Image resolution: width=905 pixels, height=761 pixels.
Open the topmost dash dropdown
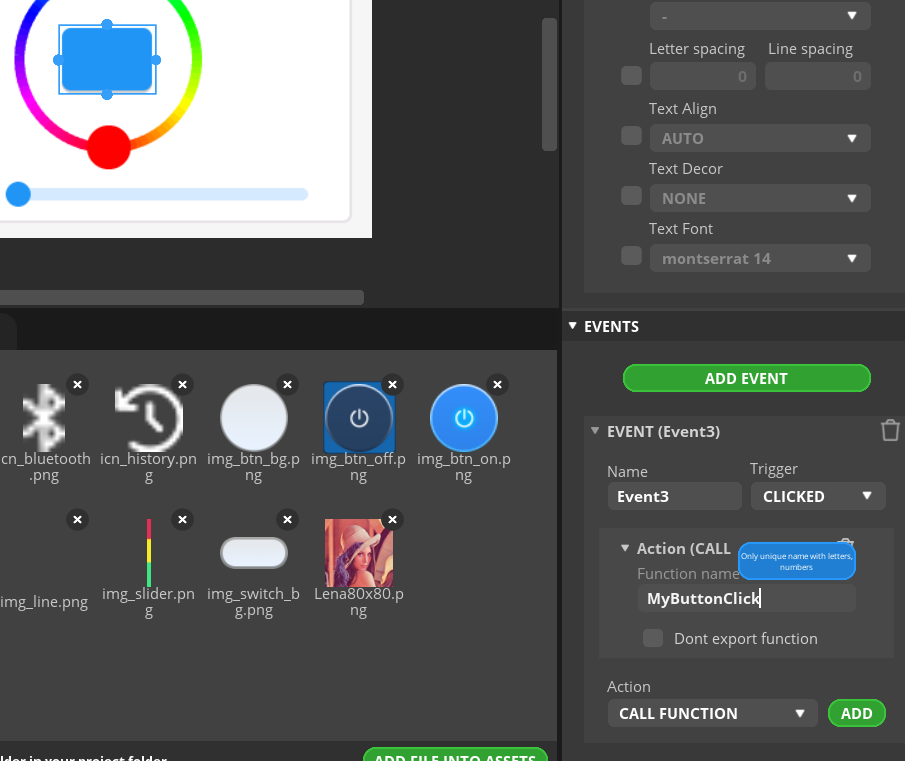coord(760,16)
